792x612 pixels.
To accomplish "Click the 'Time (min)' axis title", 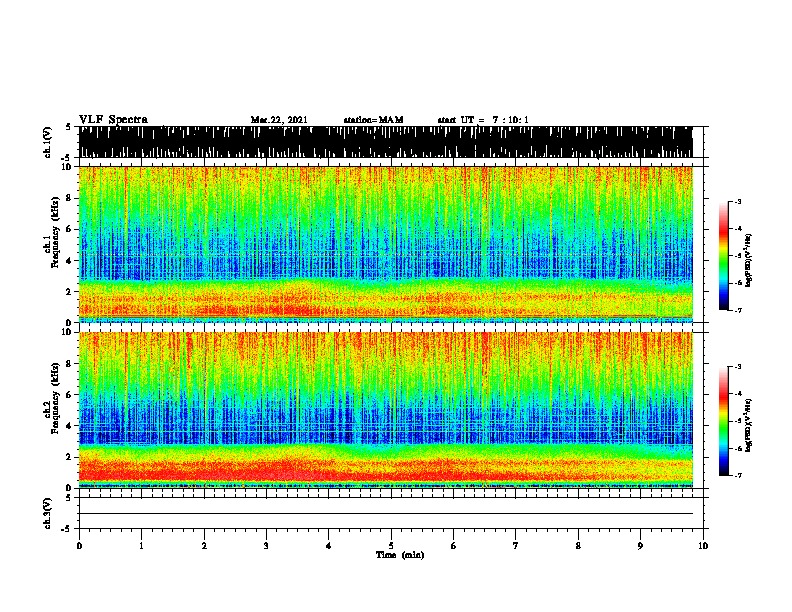I will 400,555.
